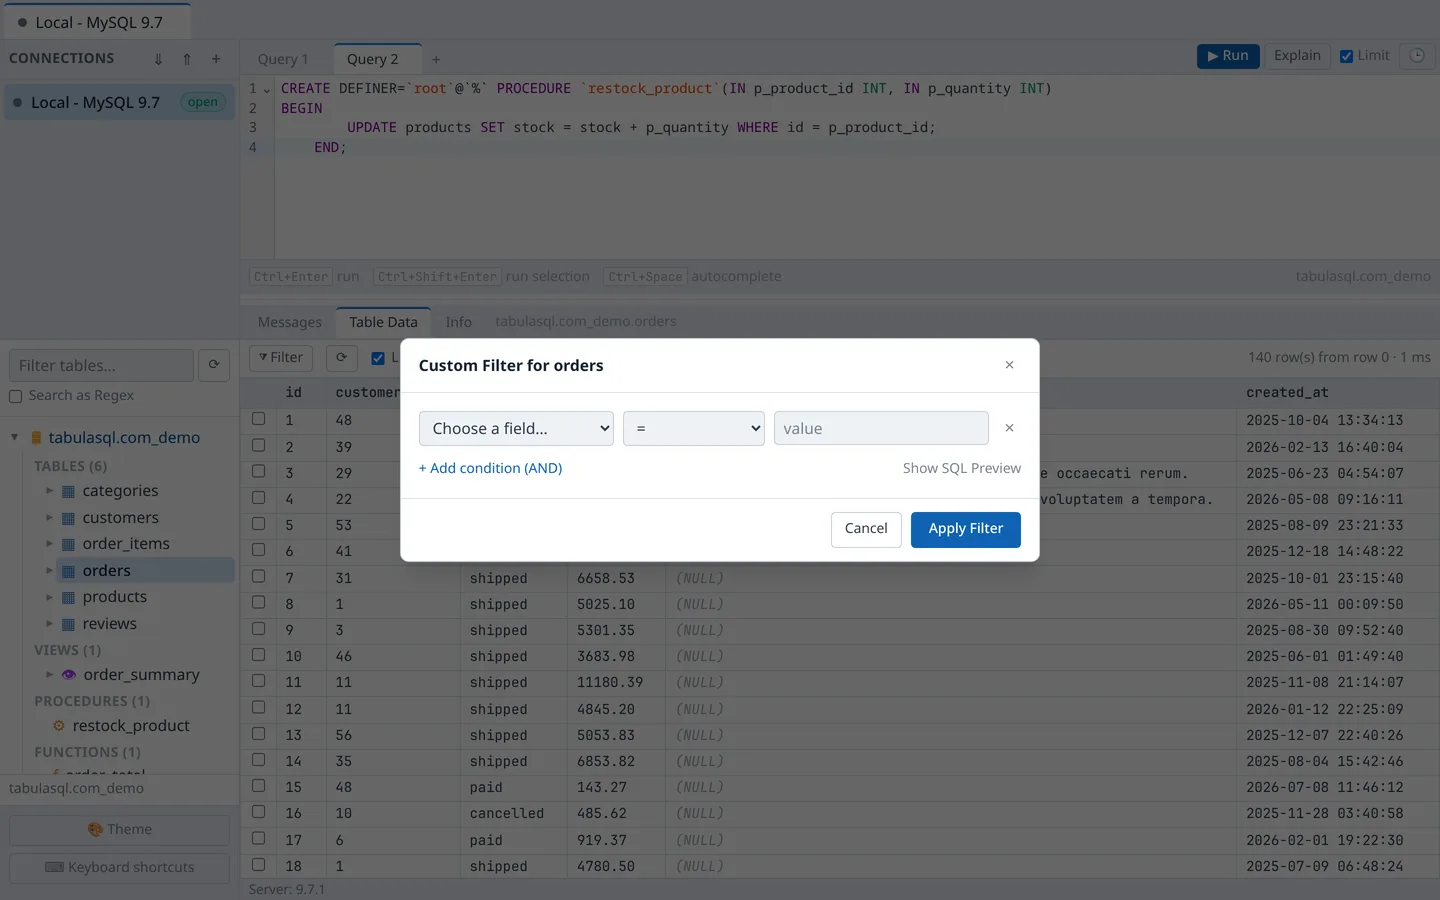This screenshot has height=900, width=1440.
Task: Expand the order_summary view
Action: tap(49, 675)
